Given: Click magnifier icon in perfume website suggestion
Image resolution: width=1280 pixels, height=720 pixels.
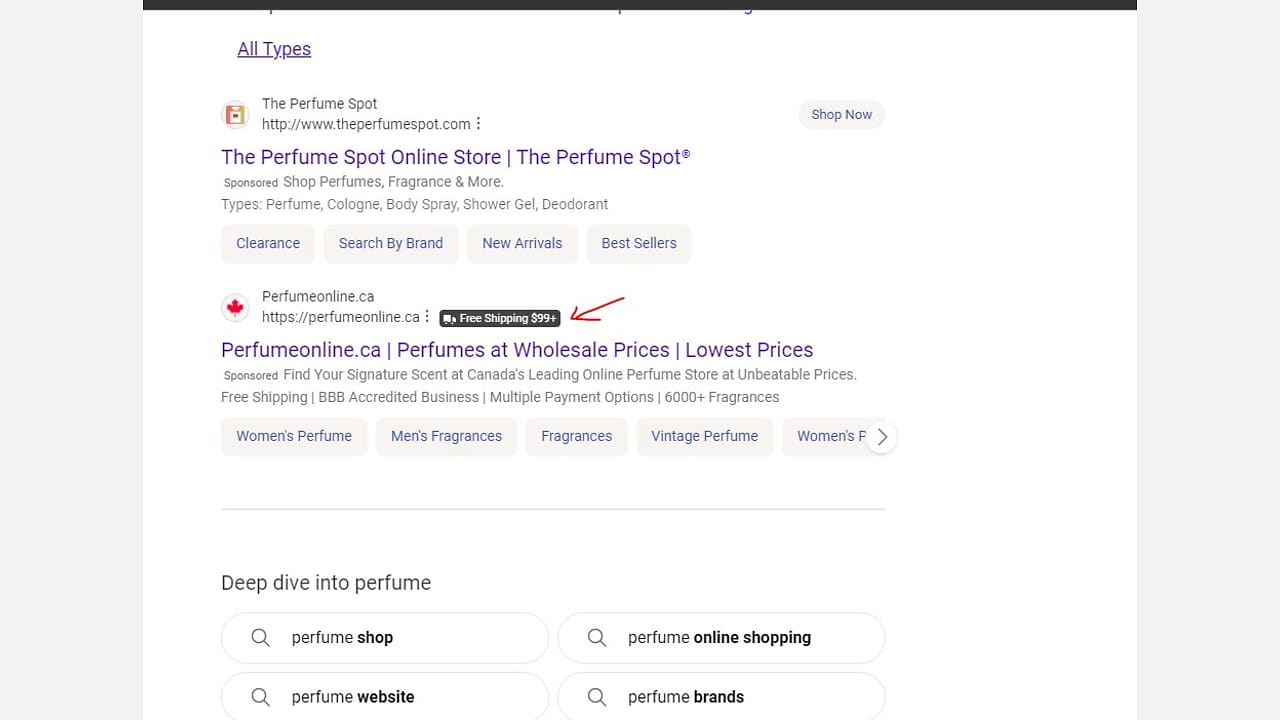Looking at the screenshot, I should click(x=260, y=697).
